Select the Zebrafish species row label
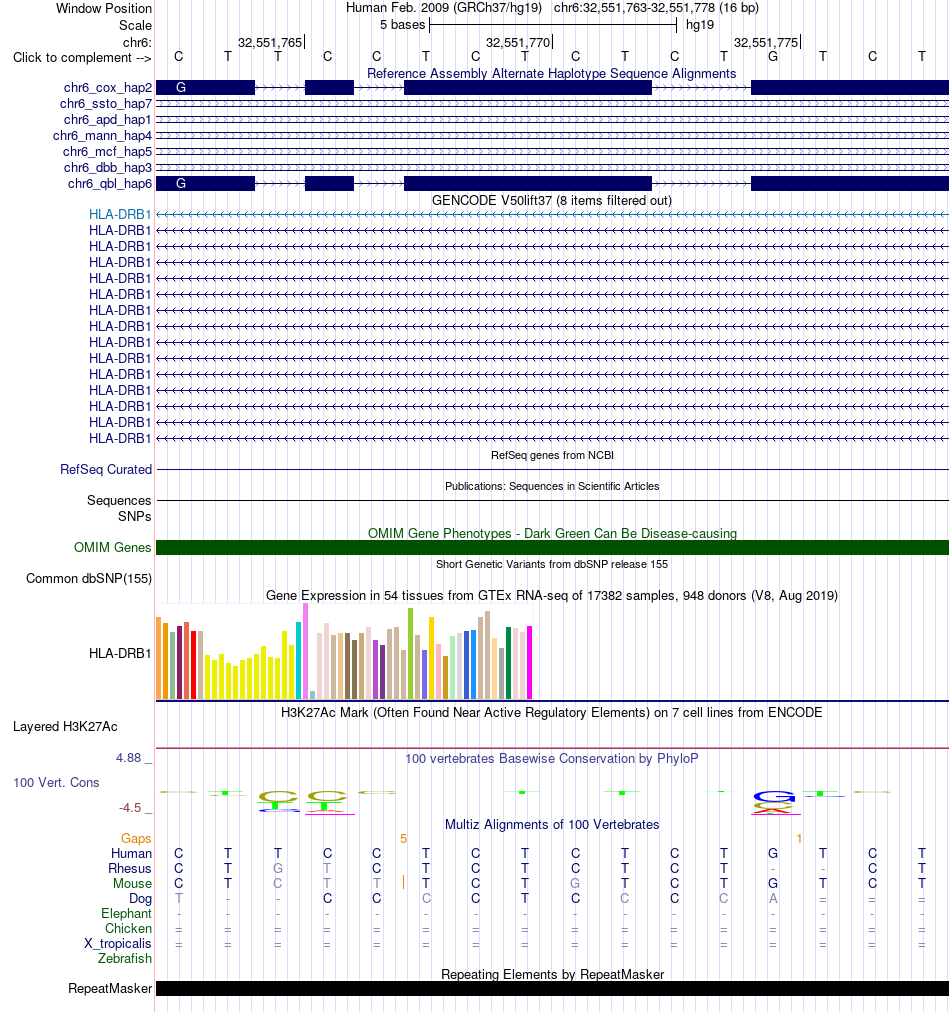The image size is (950, 1012). [125, 959]
